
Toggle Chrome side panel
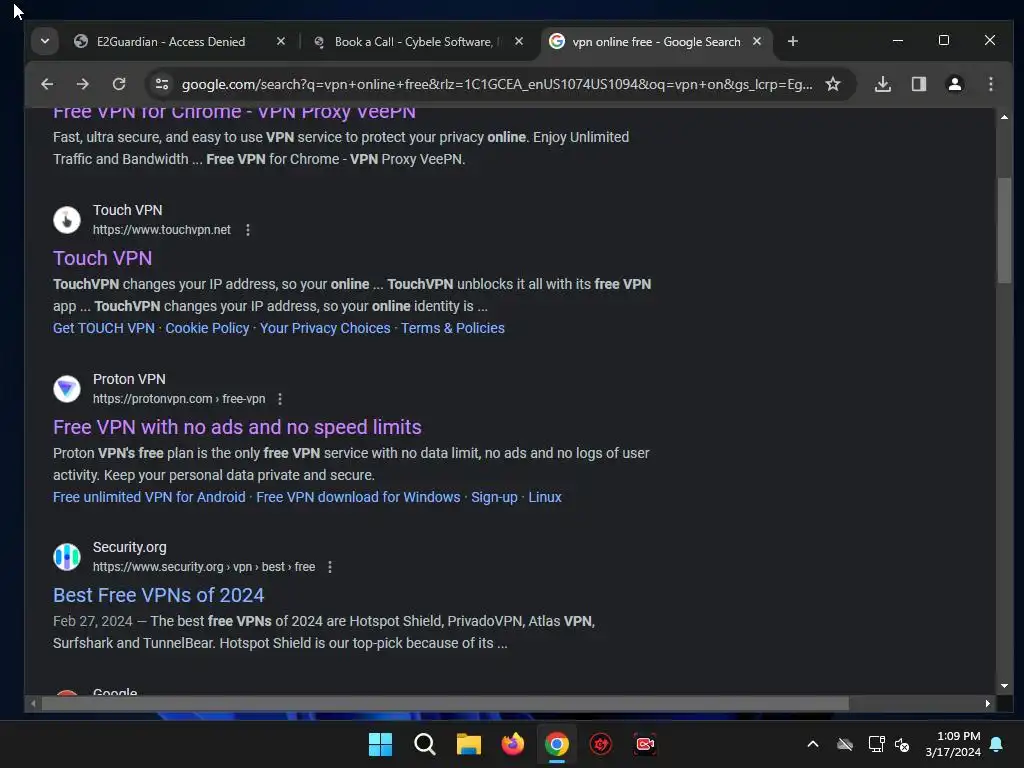point(919,84)
